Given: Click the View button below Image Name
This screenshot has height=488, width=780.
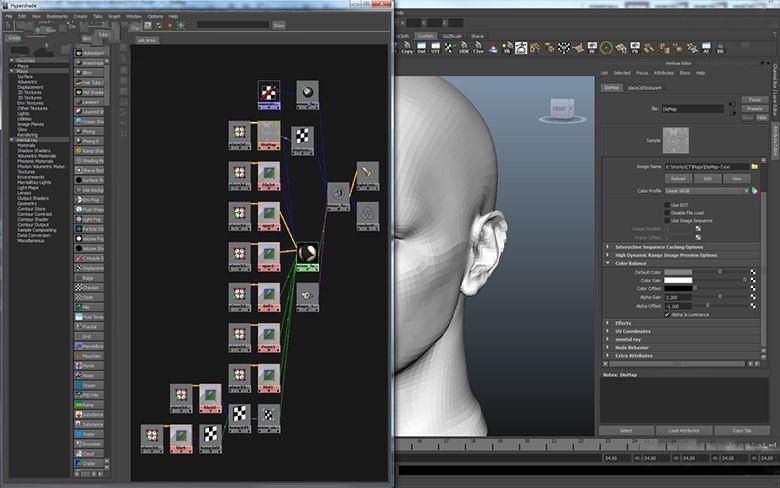Looking at the screenshot, I should click(x=737, y=178).
